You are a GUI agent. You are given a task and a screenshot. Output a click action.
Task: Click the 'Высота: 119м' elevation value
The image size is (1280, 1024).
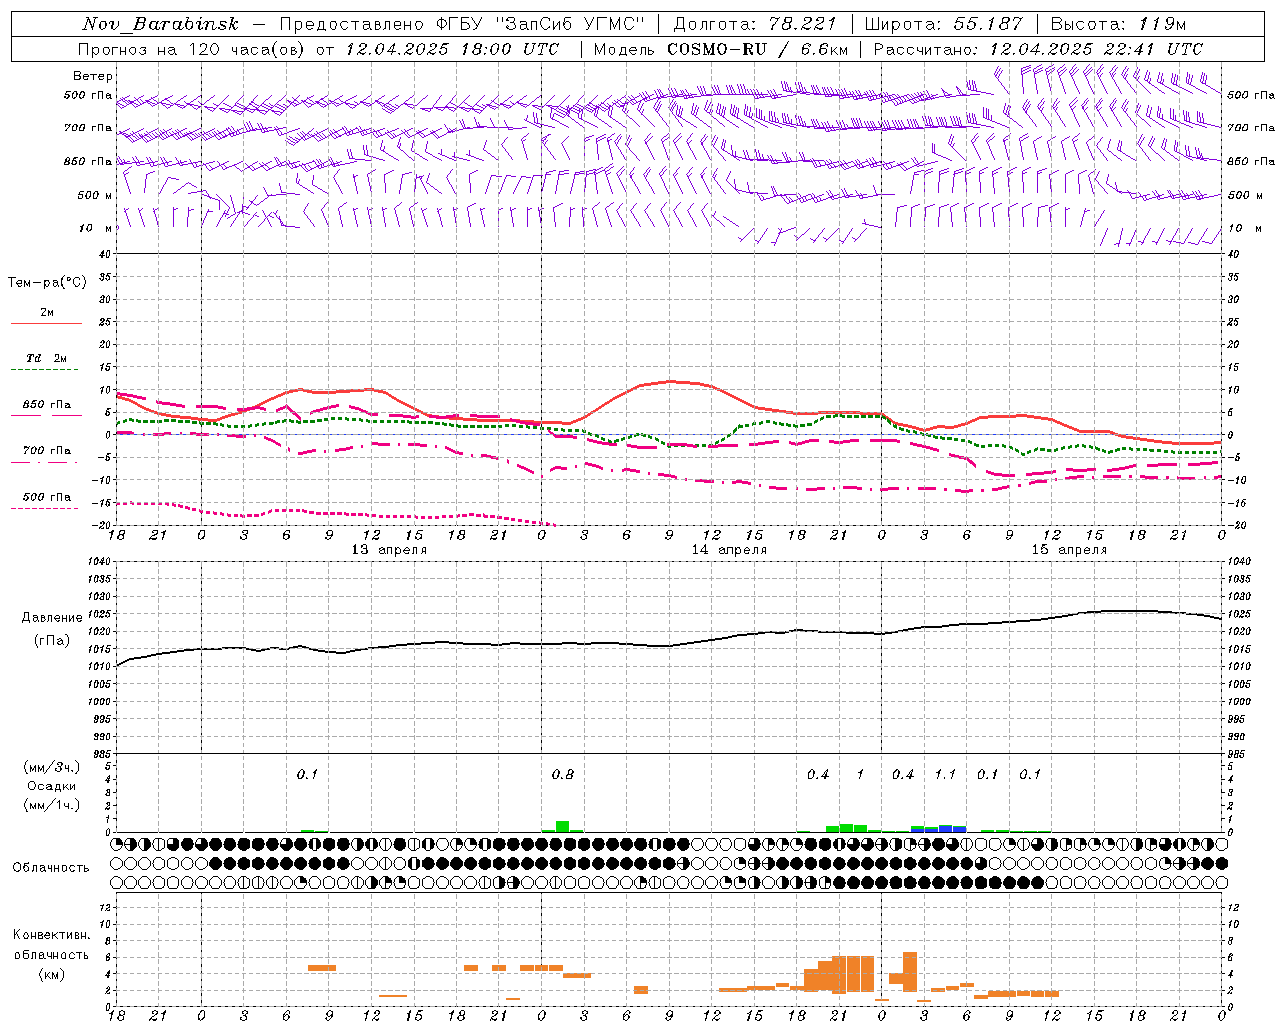[x=1118, y=24]
